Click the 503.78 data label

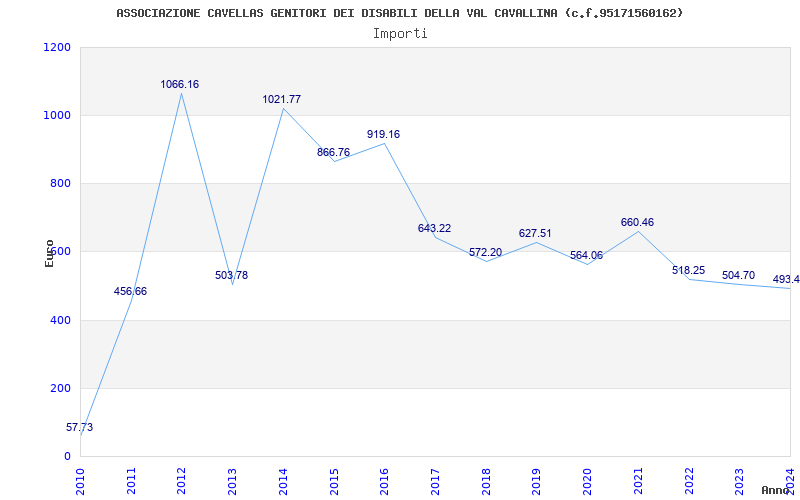pyautogui.click(x=232, y=275)
